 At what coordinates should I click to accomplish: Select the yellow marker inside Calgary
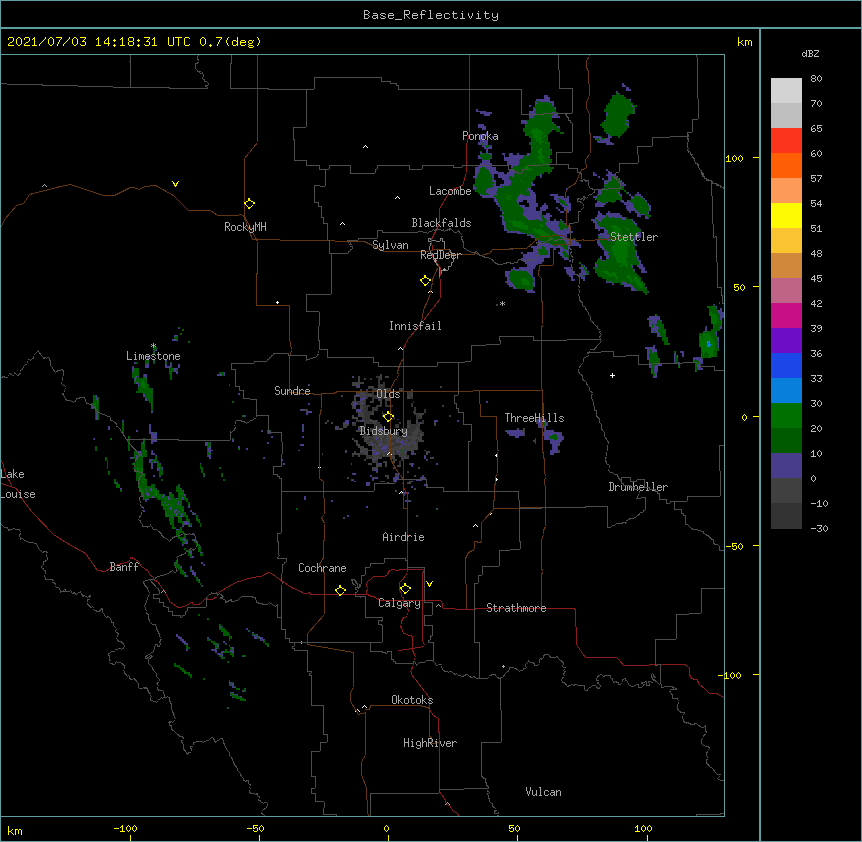405,589
